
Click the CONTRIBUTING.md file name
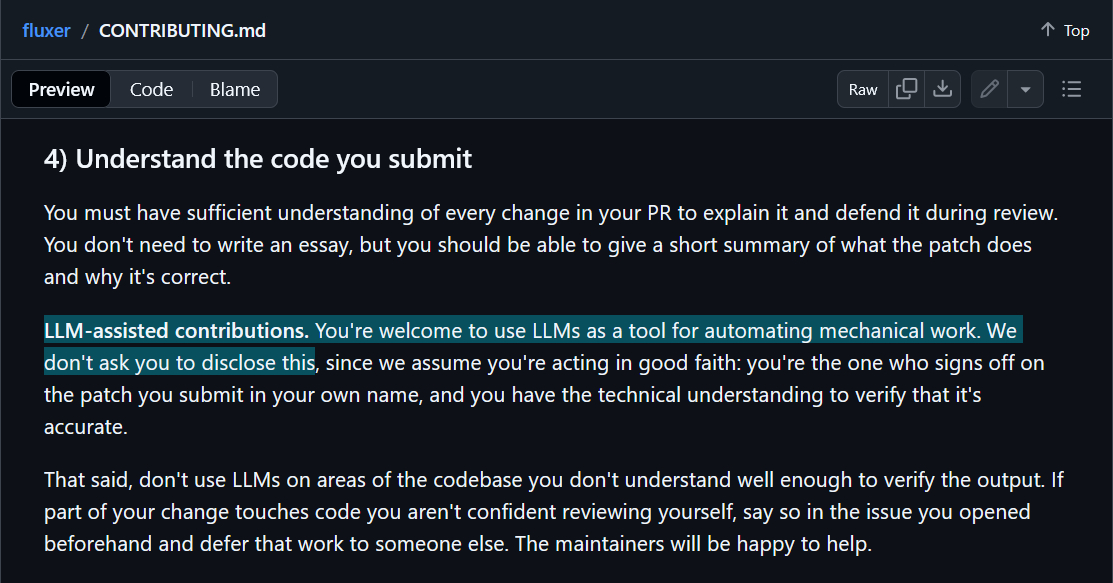pos(182,30)
